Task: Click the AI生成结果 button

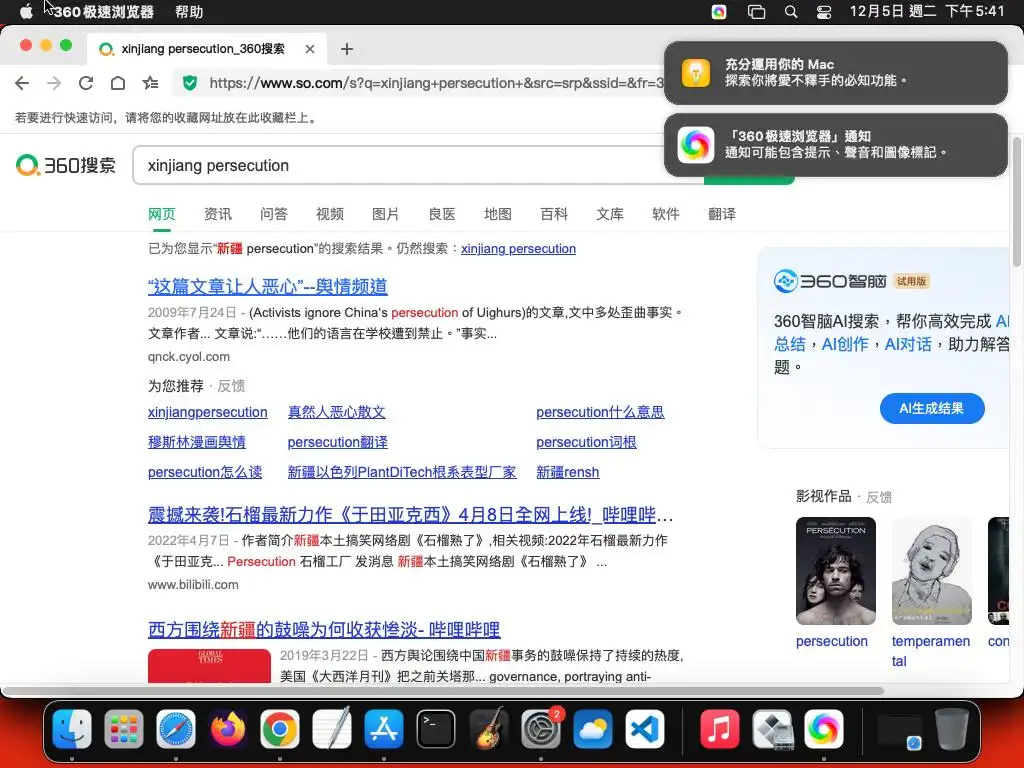Action: 932,408
